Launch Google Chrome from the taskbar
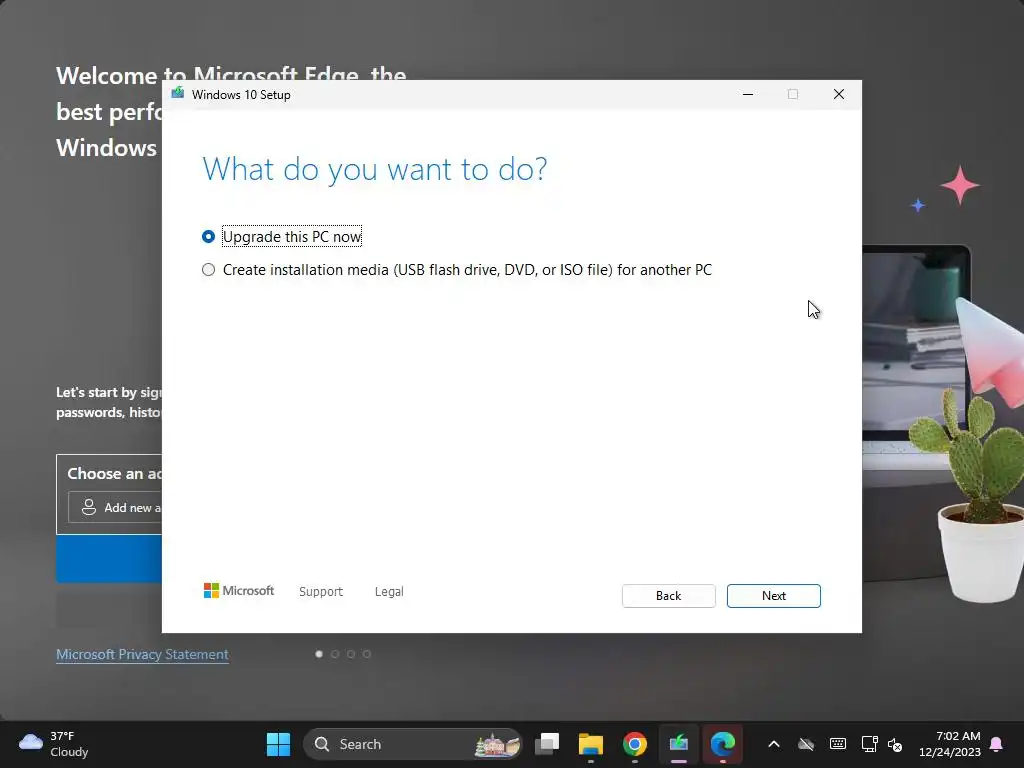This screenshot has width=1024, height=768. coord(635,744)
